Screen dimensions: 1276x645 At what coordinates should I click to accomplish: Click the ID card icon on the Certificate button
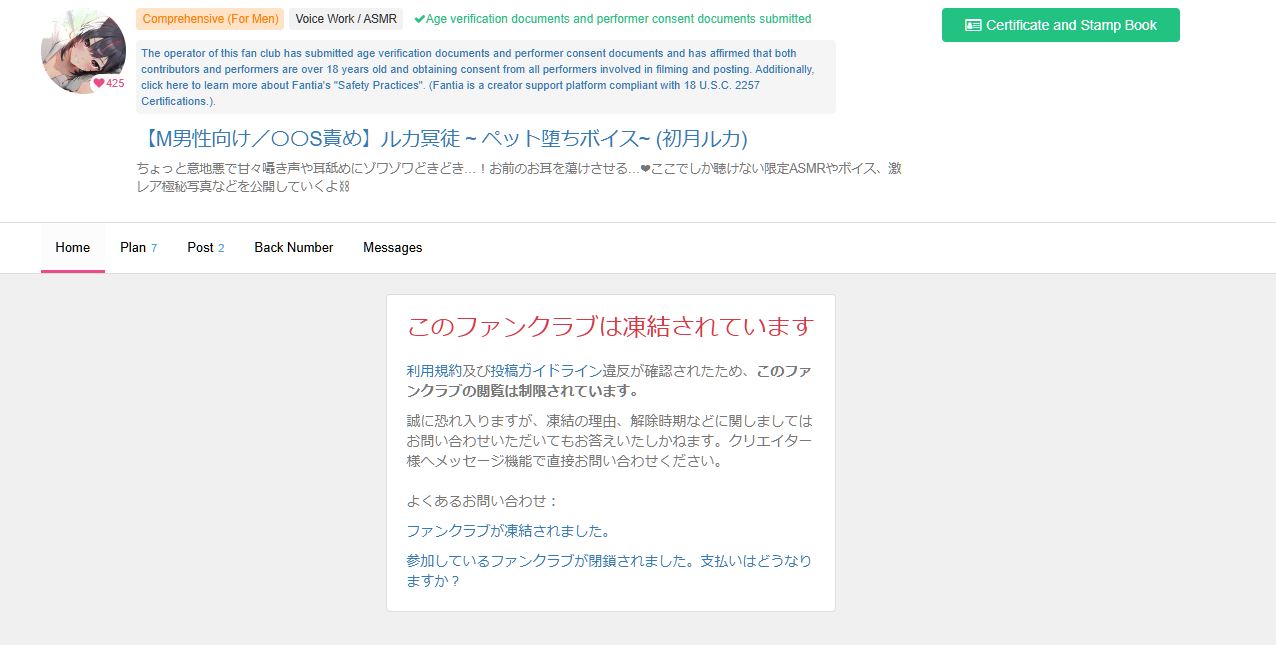point(973,25)
